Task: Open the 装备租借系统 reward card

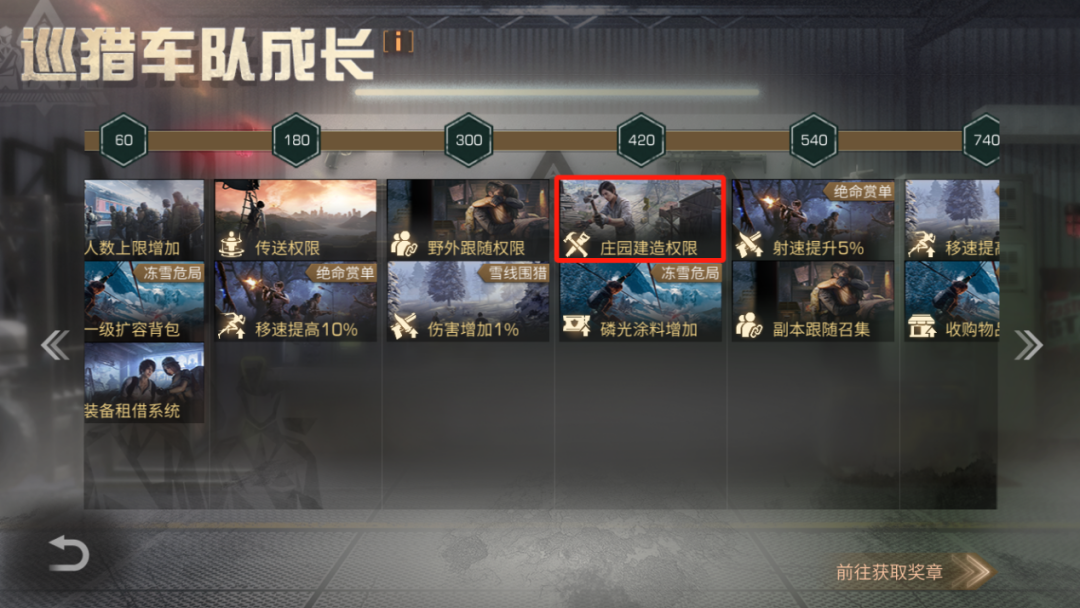Action: pyautogui.click(x=144, y=383)
